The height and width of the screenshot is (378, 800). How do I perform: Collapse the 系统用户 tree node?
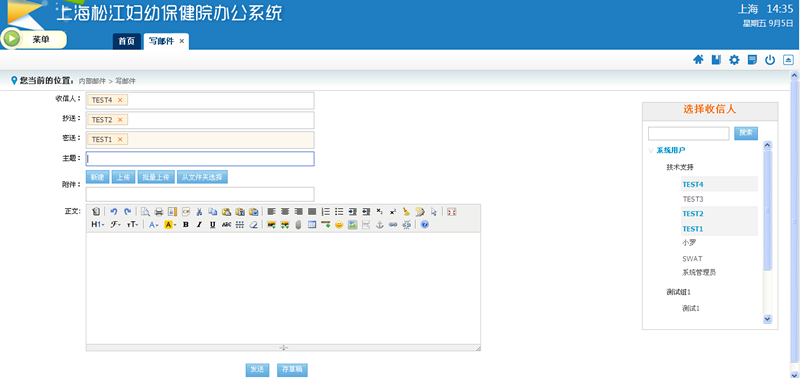click(651, 150)
